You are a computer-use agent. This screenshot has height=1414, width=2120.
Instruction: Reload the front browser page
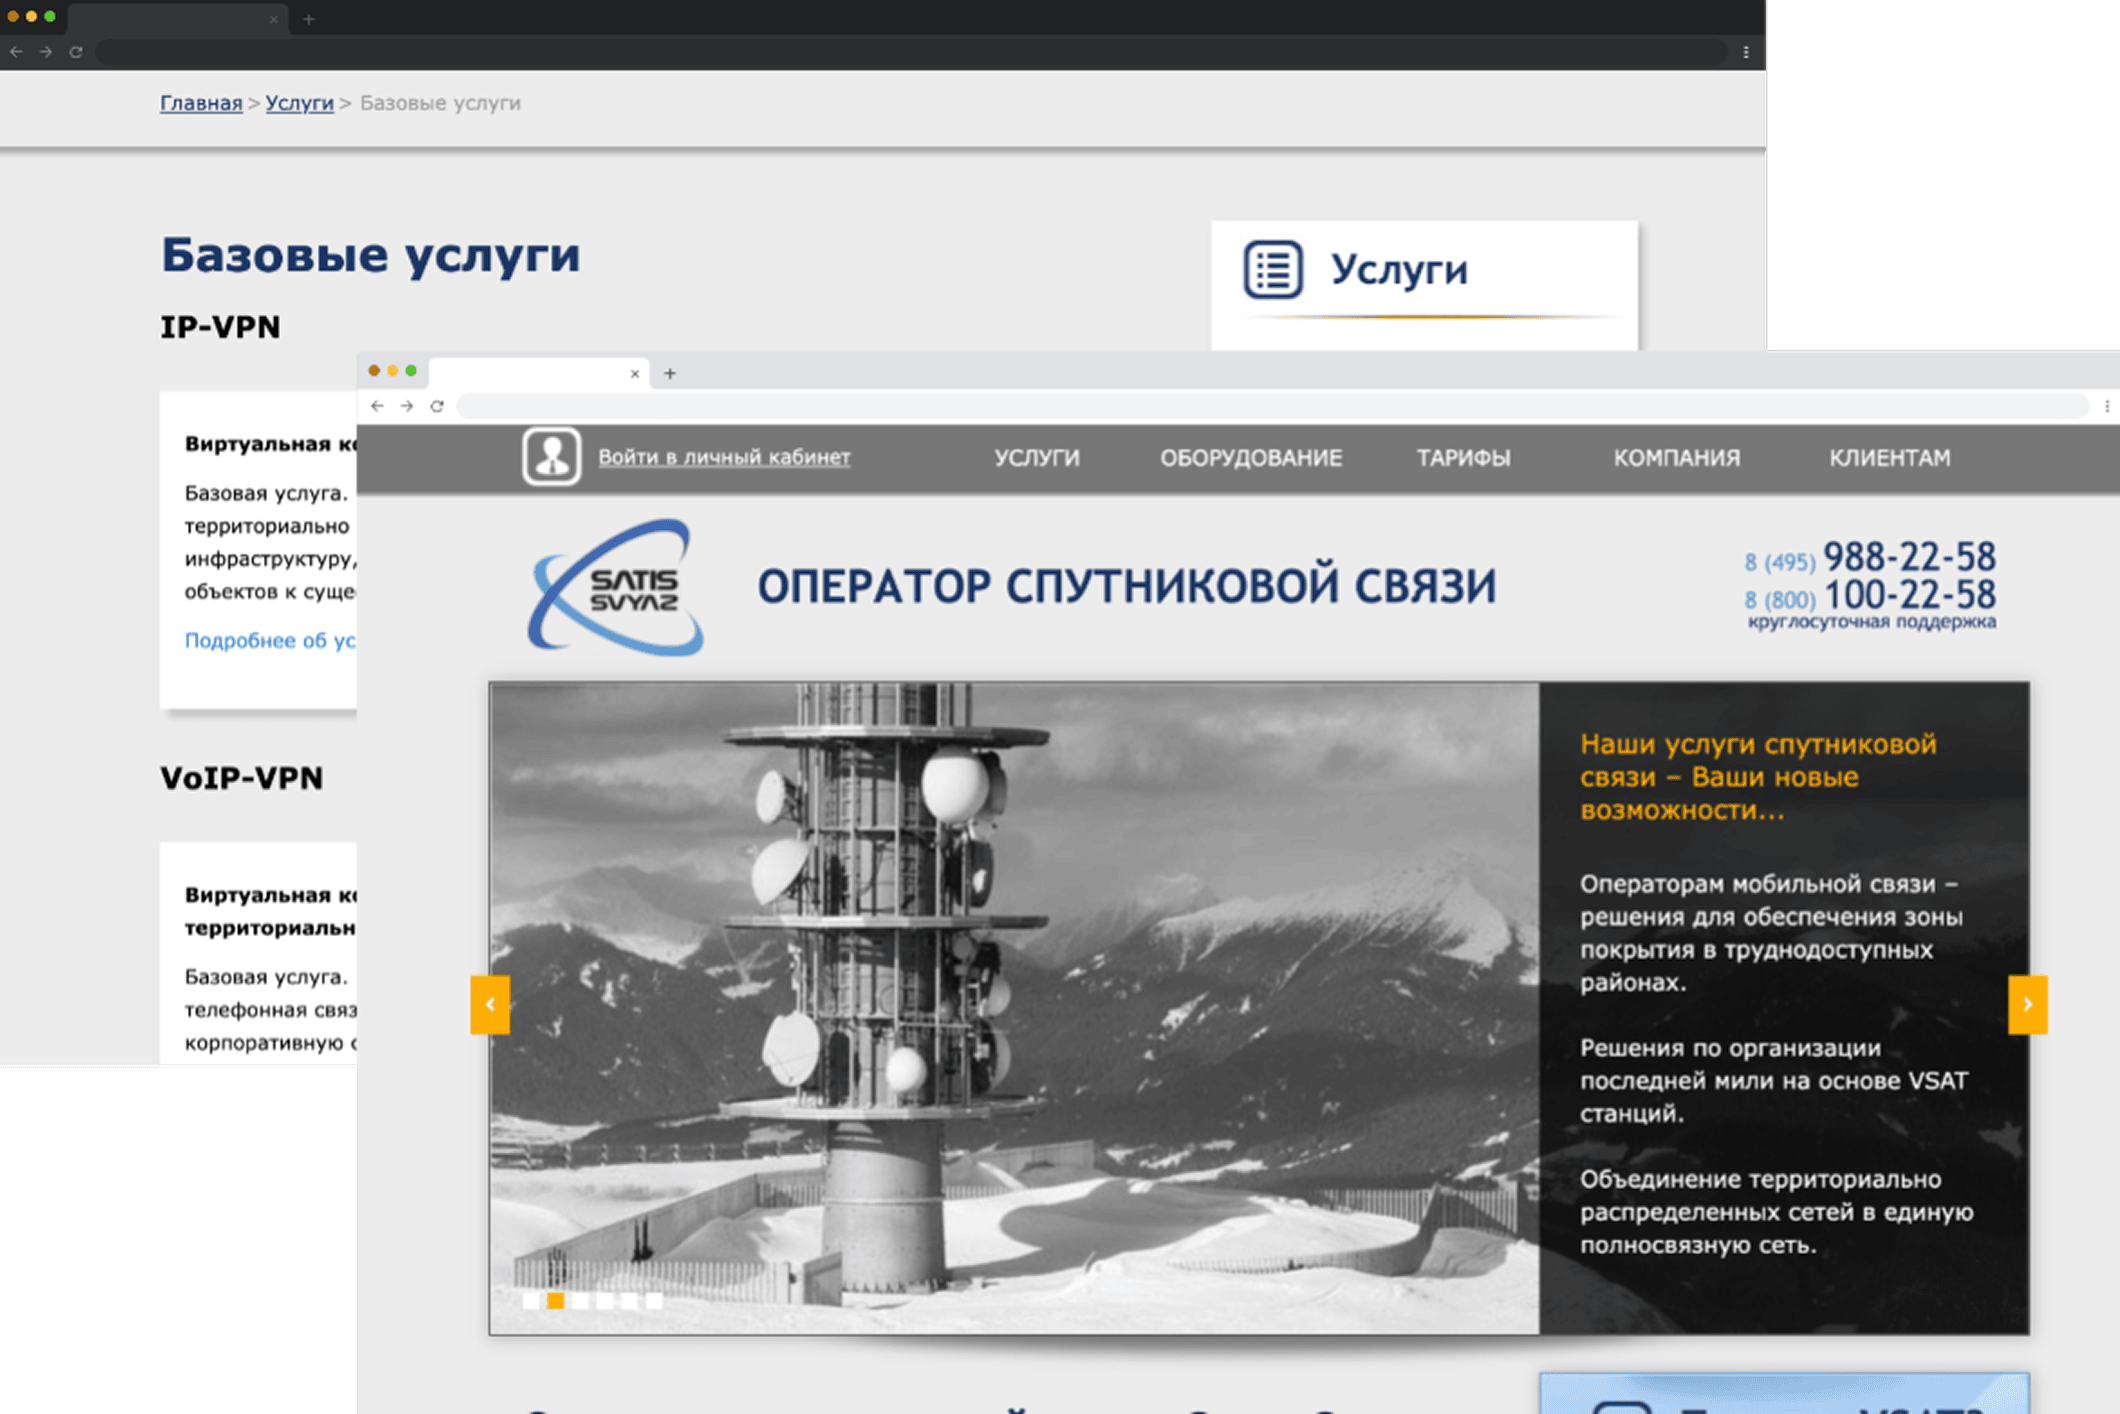point(437,406)
